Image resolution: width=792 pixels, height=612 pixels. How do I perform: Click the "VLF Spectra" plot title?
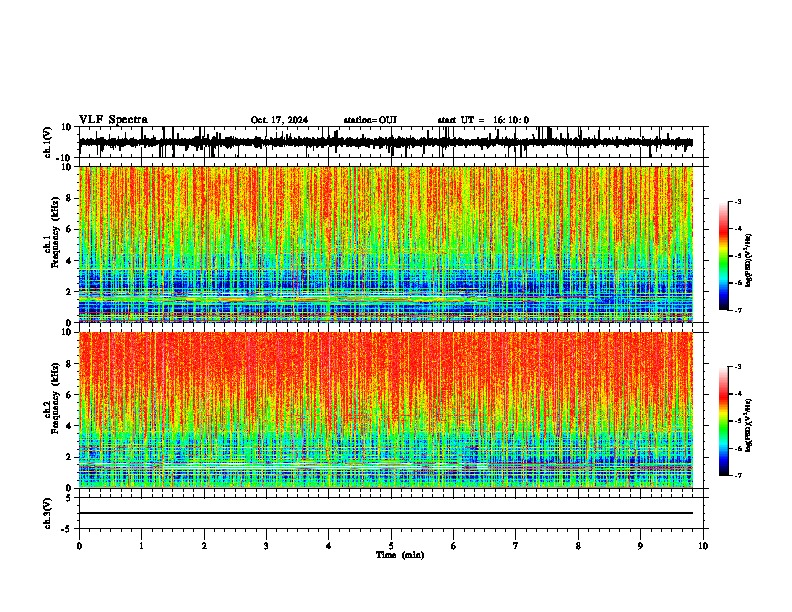[x=113, y=120]
